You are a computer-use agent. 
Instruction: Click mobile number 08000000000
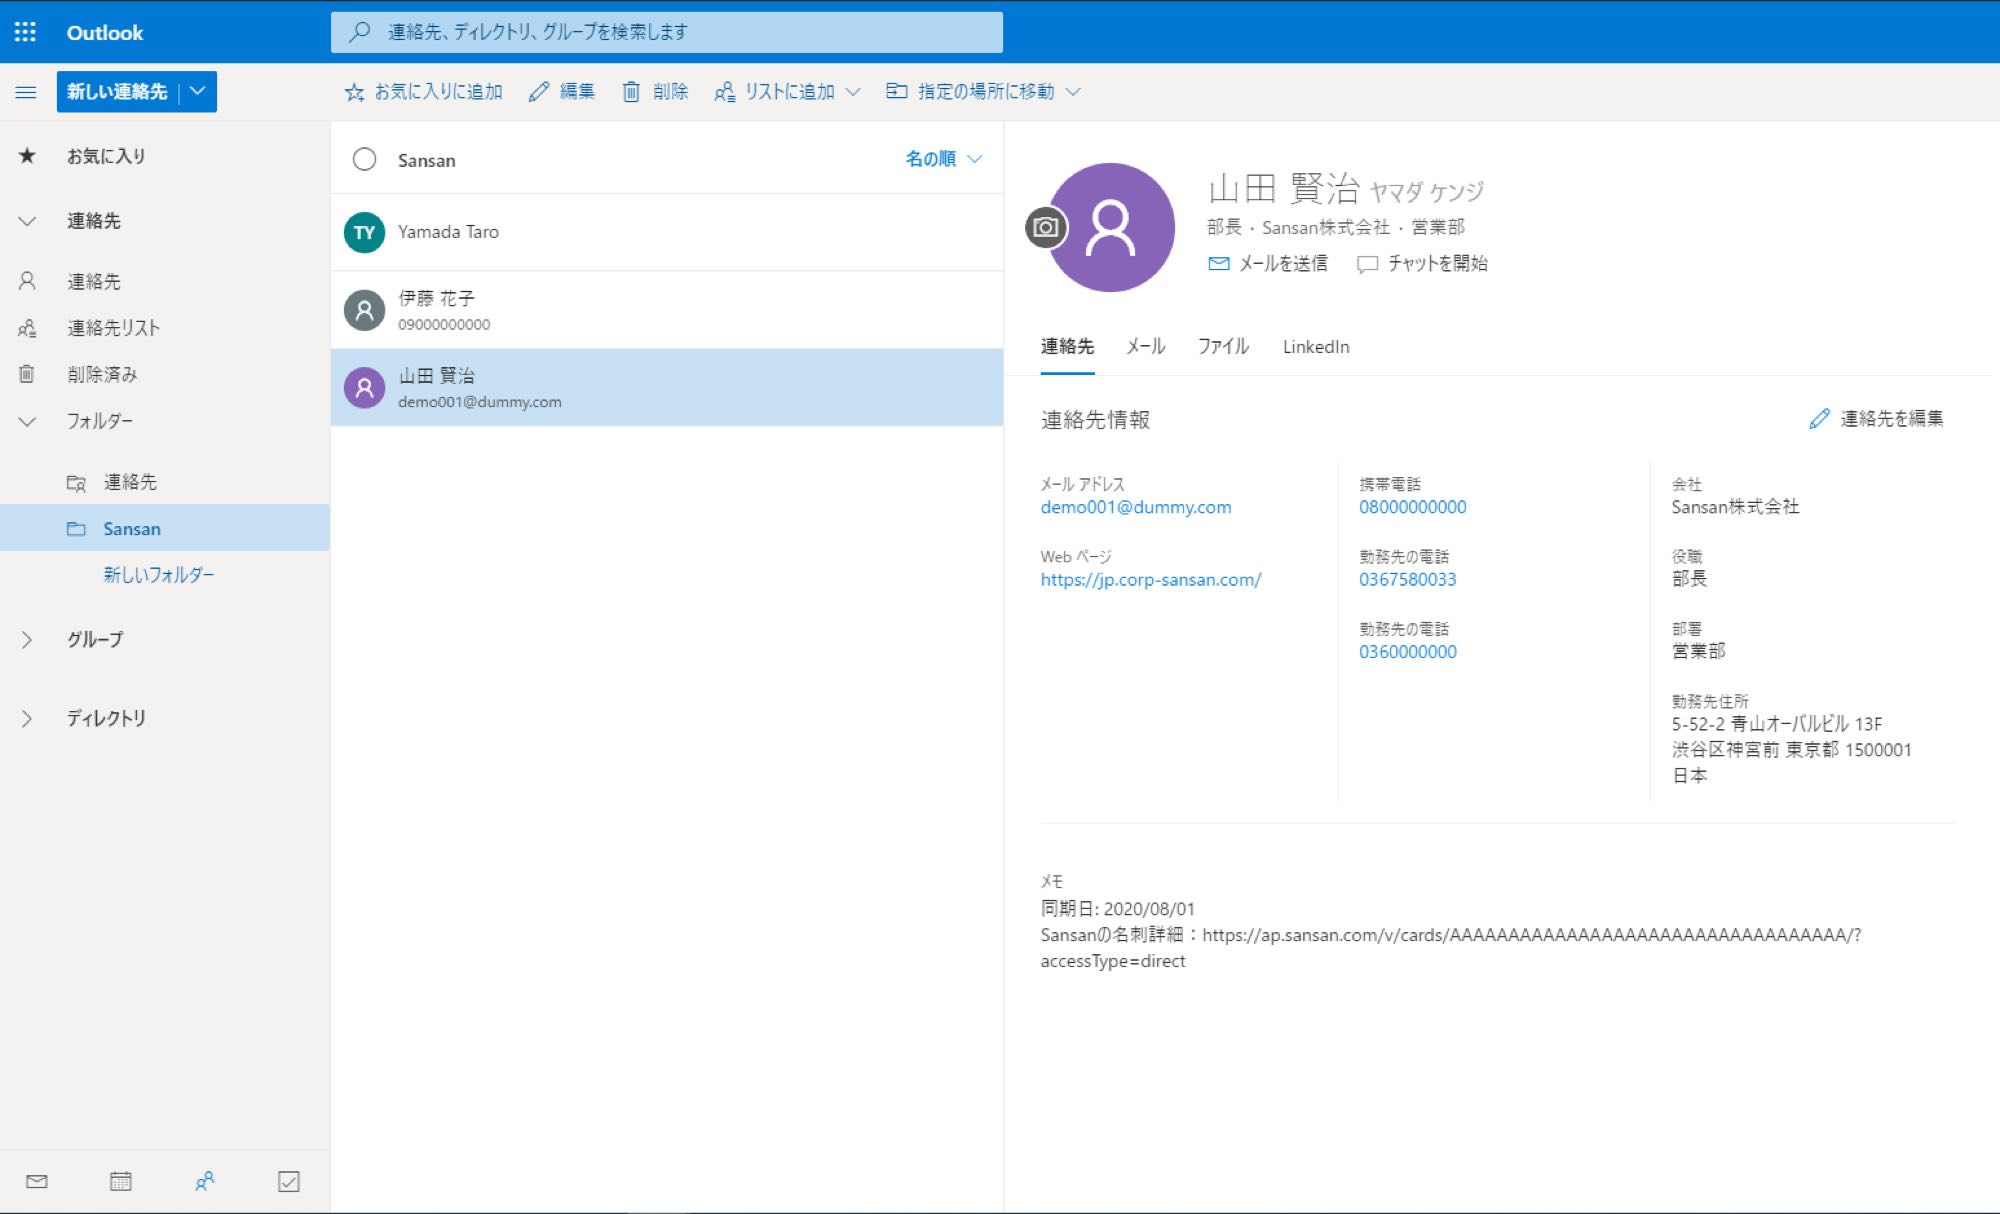[1412, 507]
